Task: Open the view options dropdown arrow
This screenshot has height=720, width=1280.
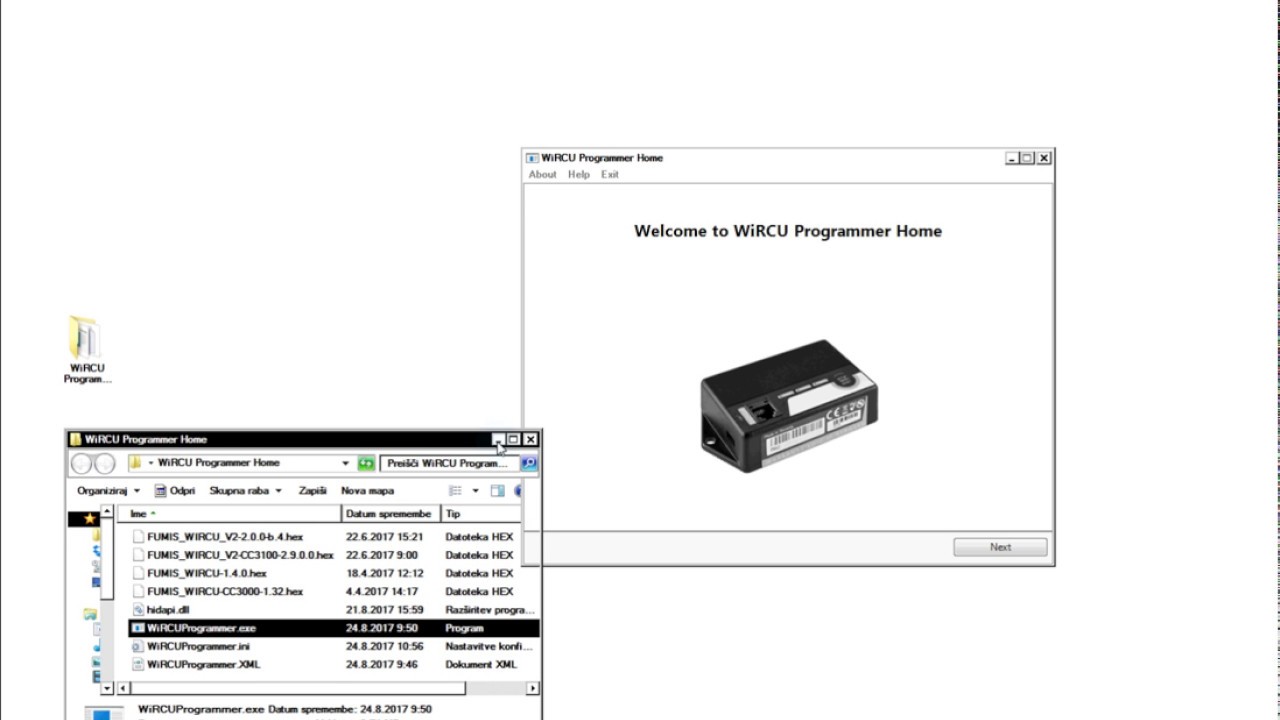Action: pyautogui.click(x=475, y=491)
